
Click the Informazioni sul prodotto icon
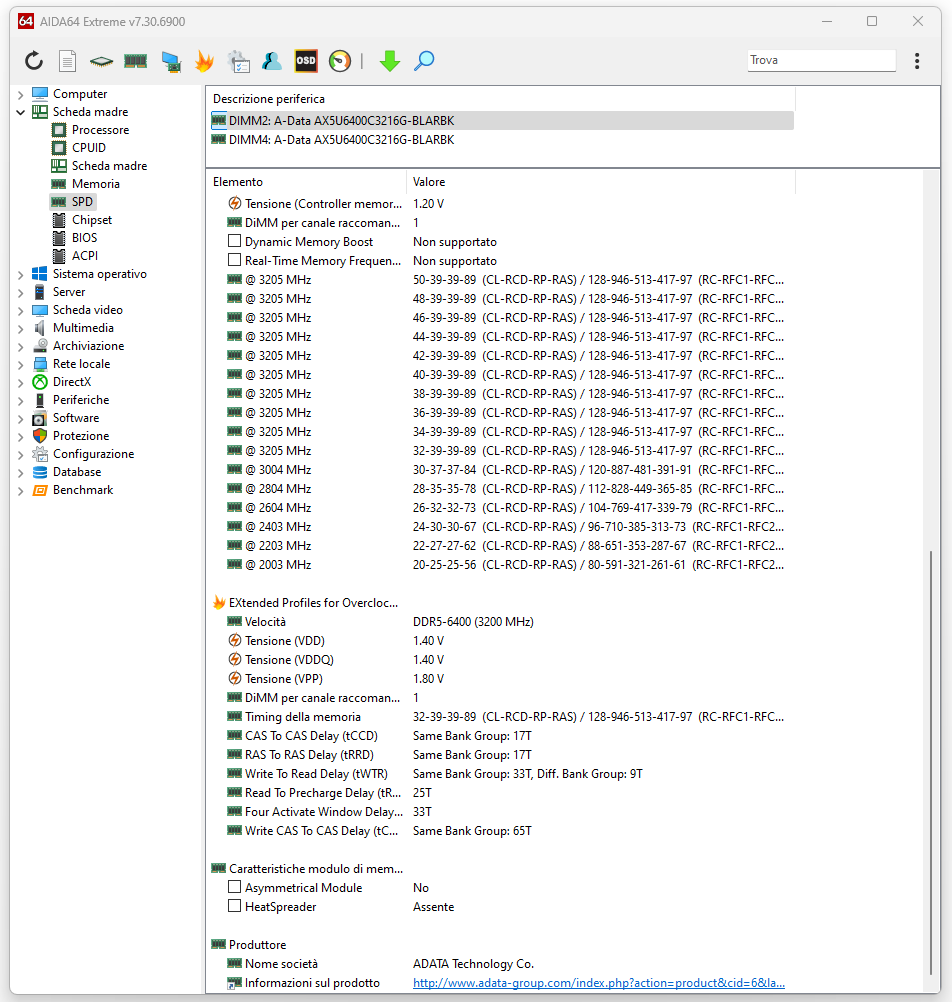234,983
